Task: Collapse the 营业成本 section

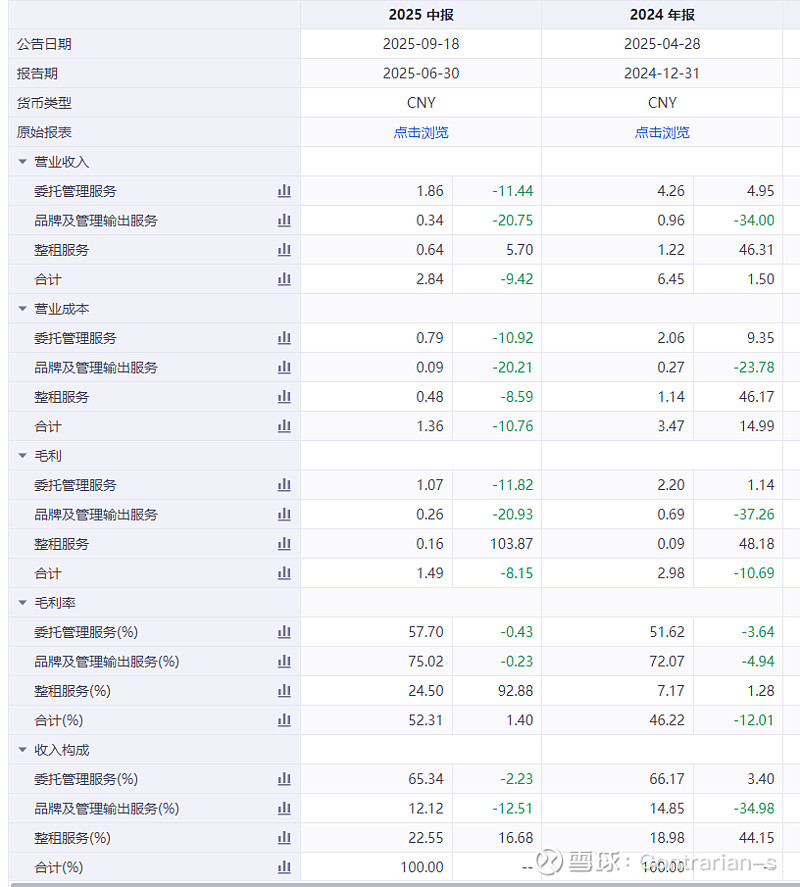Action: [x=23, y=309]
